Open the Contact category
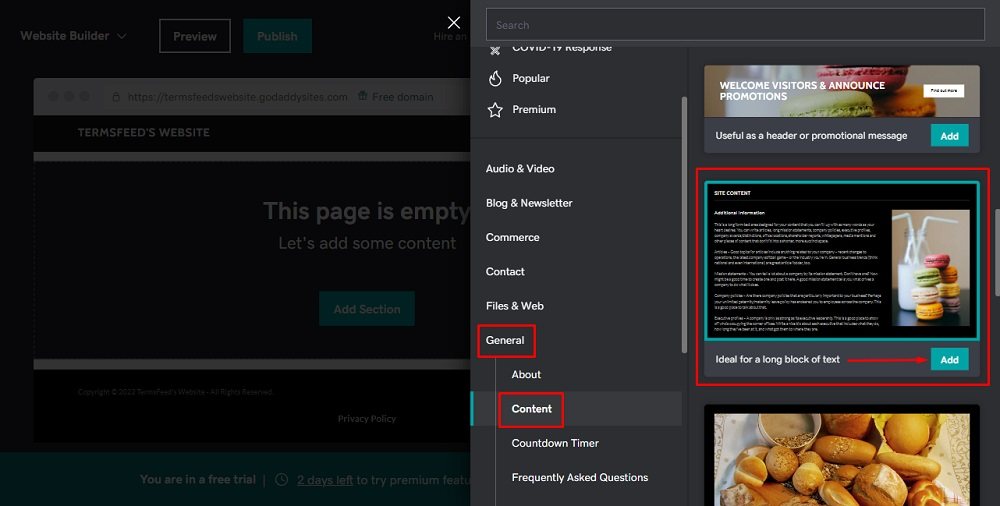 pos(505,272)
